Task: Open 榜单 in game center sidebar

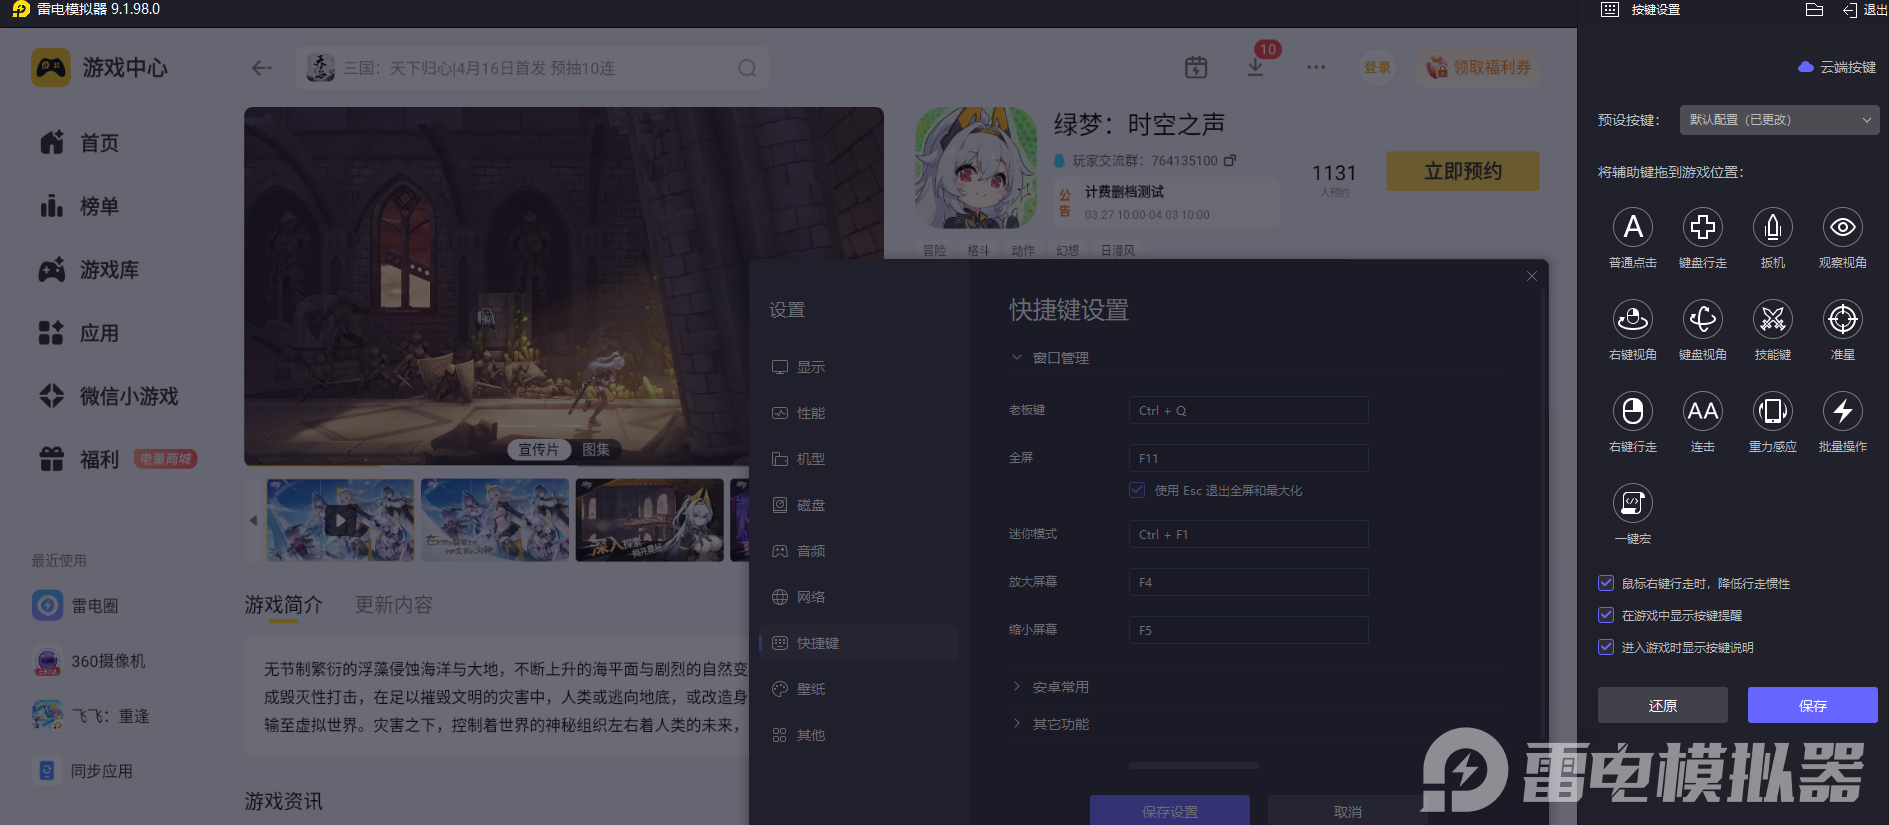Action: (x=80, y=206)
